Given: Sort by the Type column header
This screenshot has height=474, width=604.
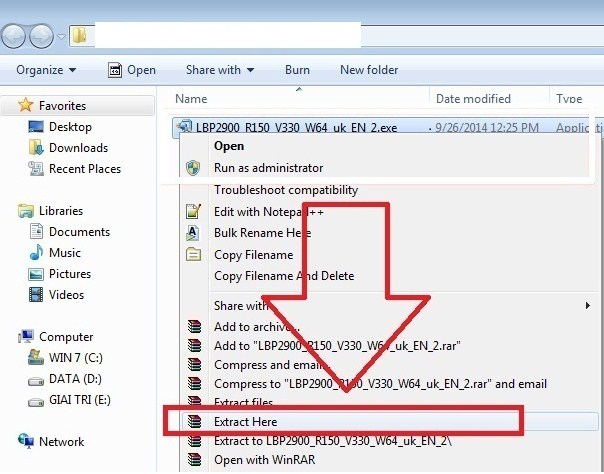Looking at the screenshot, I should [x=569, y=99].
